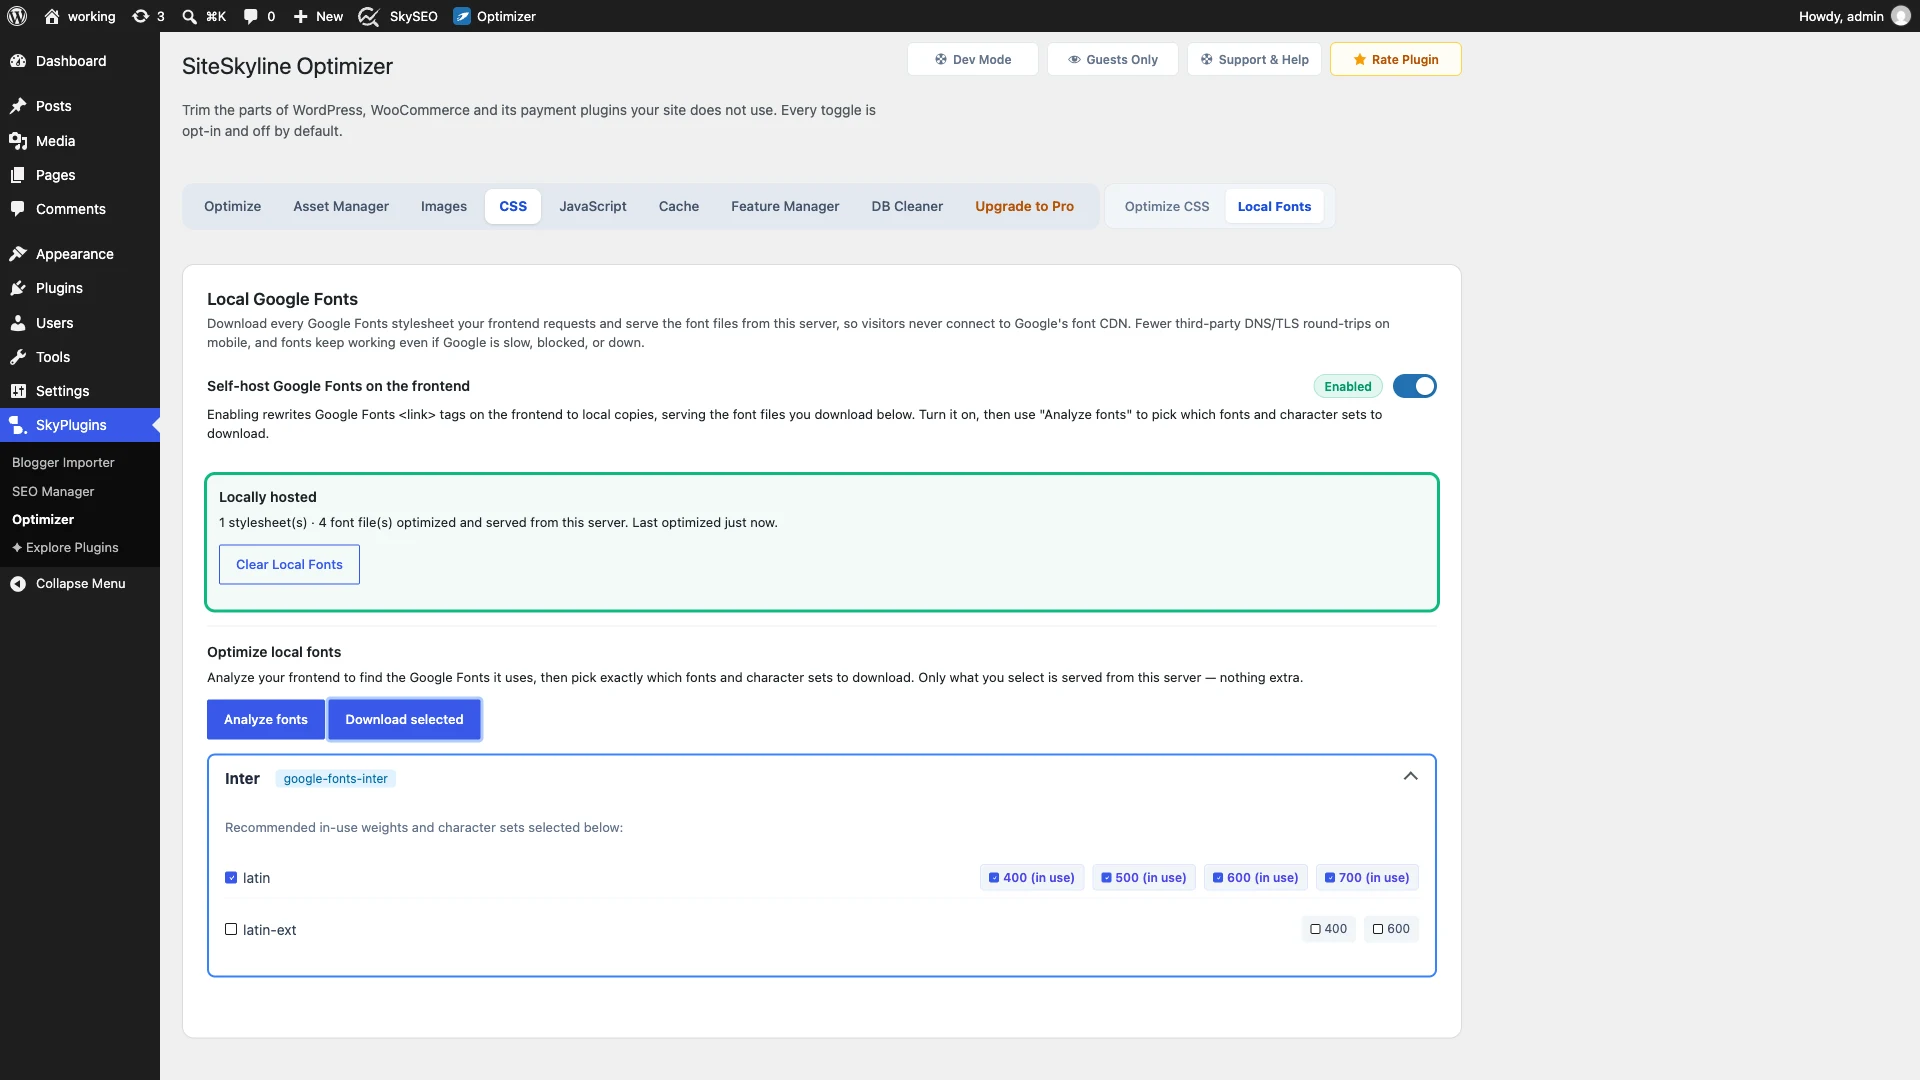Open the admin user avatar

tap(1901, 16)
